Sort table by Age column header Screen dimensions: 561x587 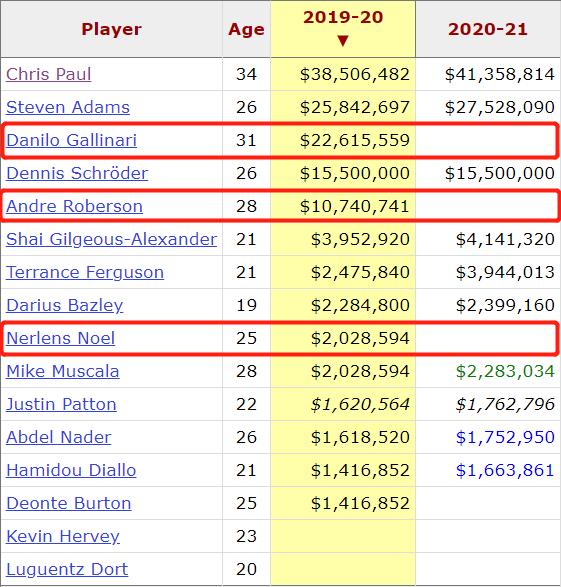pos(246,29)
